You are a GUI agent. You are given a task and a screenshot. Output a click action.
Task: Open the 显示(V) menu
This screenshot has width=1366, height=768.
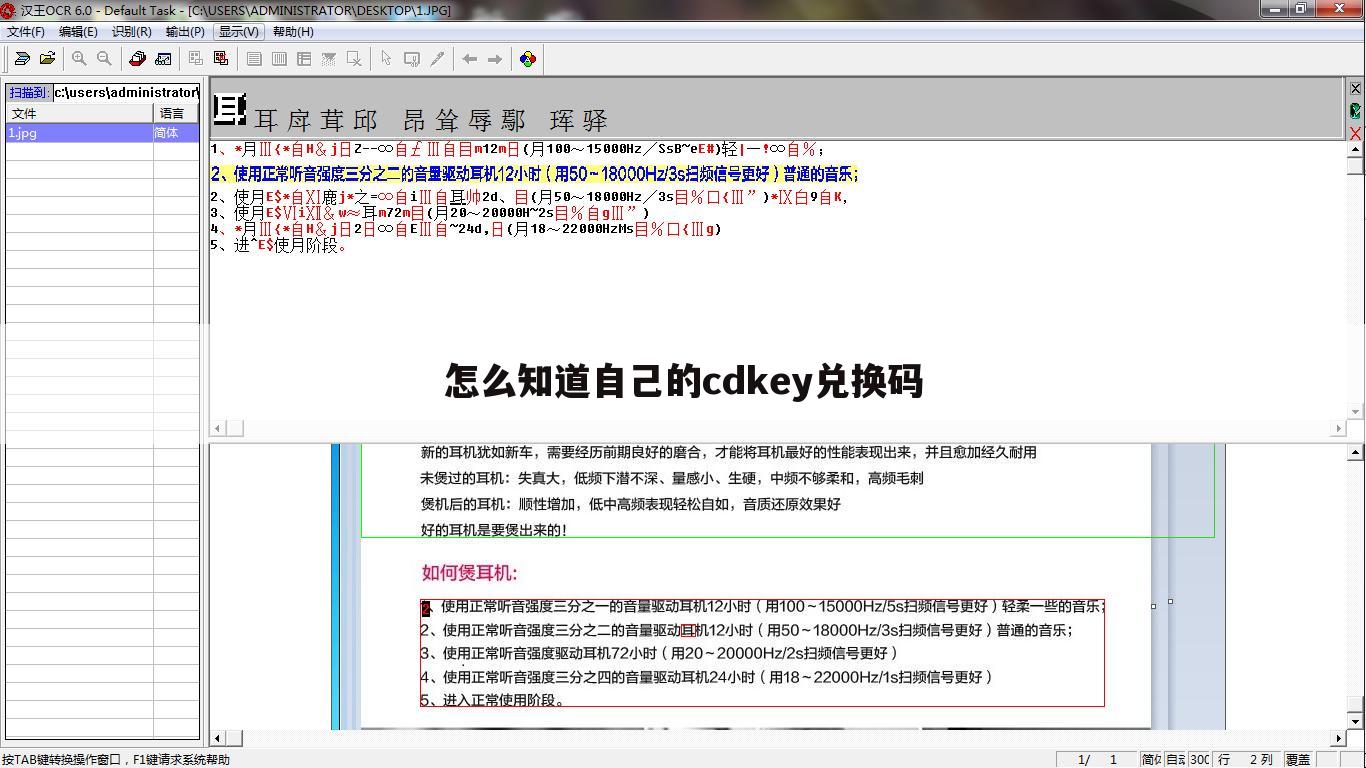click(x=238, y=32)
